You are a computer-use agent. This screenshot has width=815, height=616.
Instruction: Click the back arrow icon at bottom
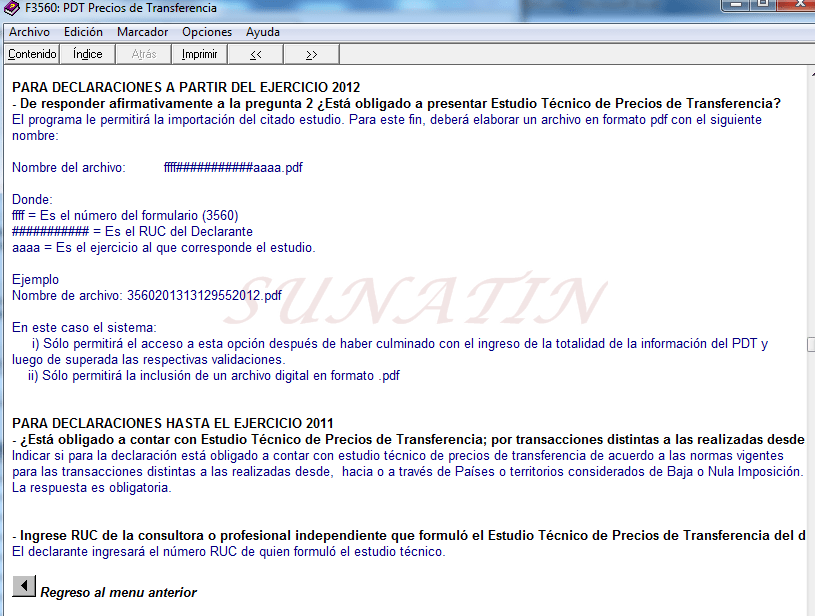pyautogui.click(x=23, y=587)
